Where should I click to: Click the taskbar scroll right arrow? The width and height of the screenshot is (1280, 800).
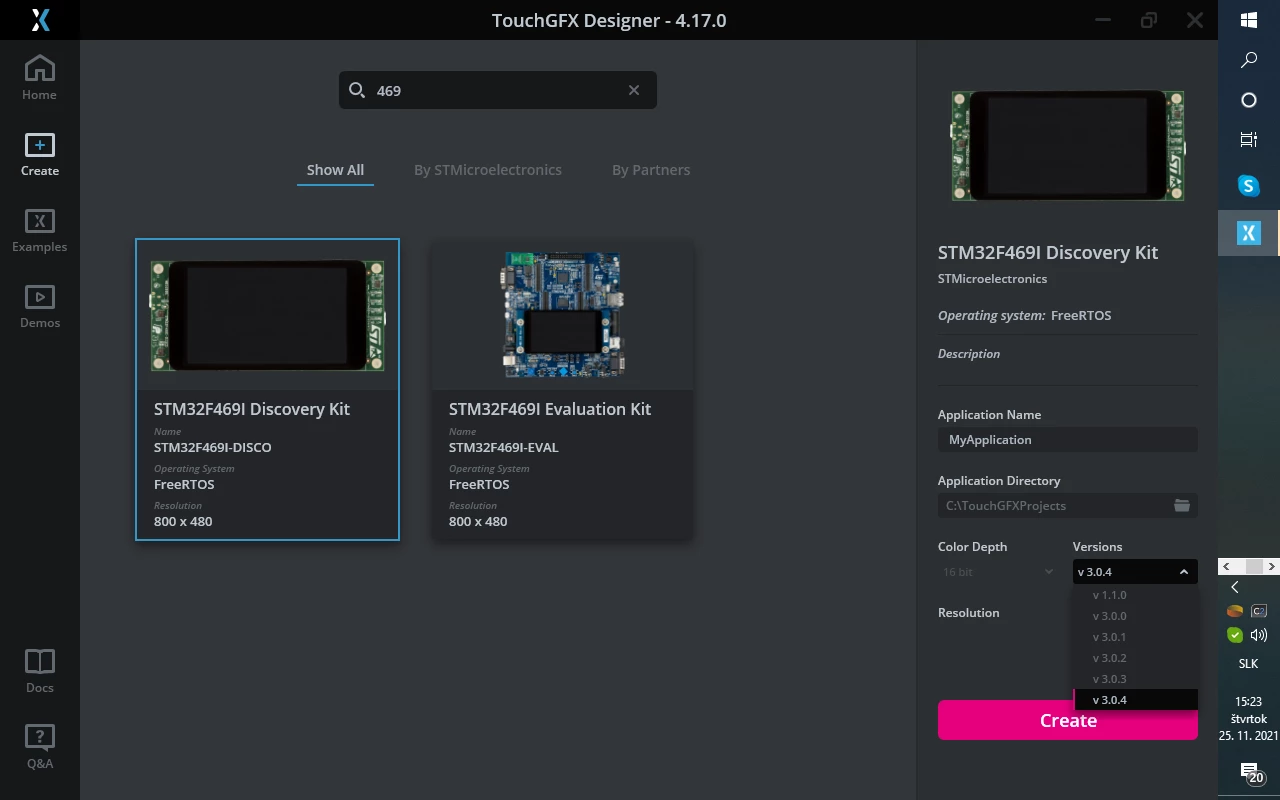1271,567
